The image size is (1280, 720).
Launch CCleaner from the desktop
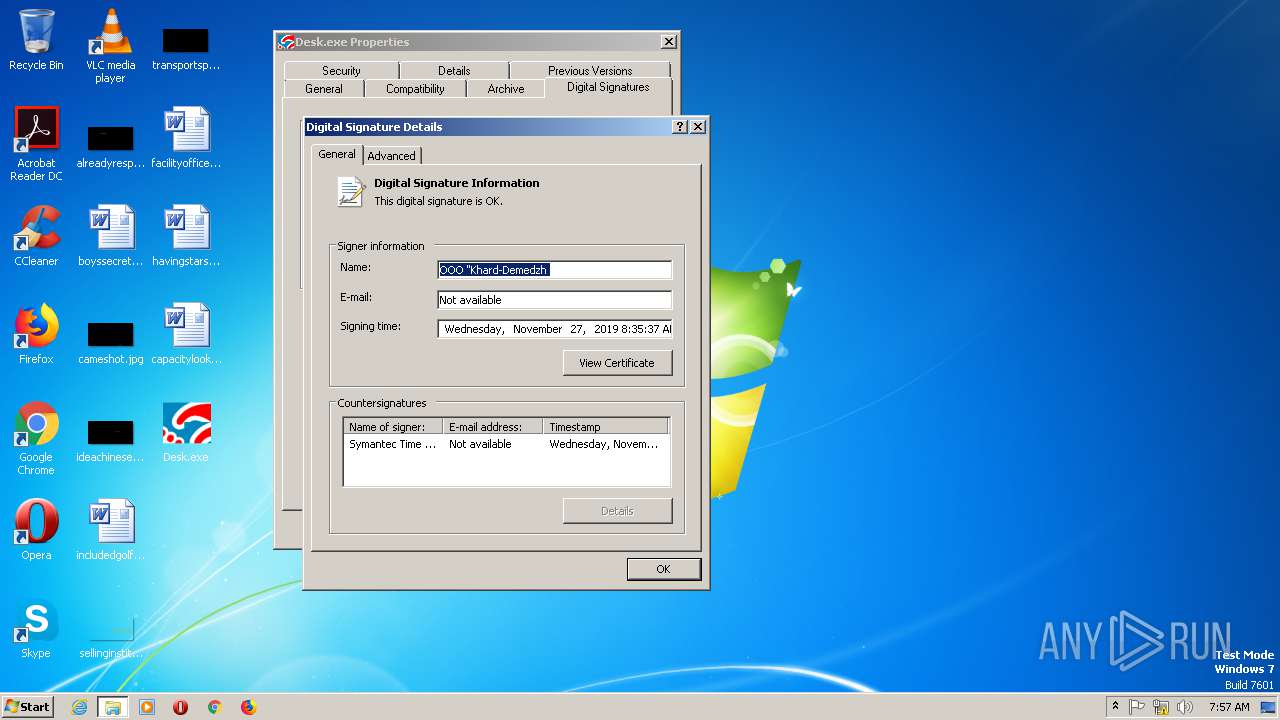pyautogui.click(x=36, y=236)
